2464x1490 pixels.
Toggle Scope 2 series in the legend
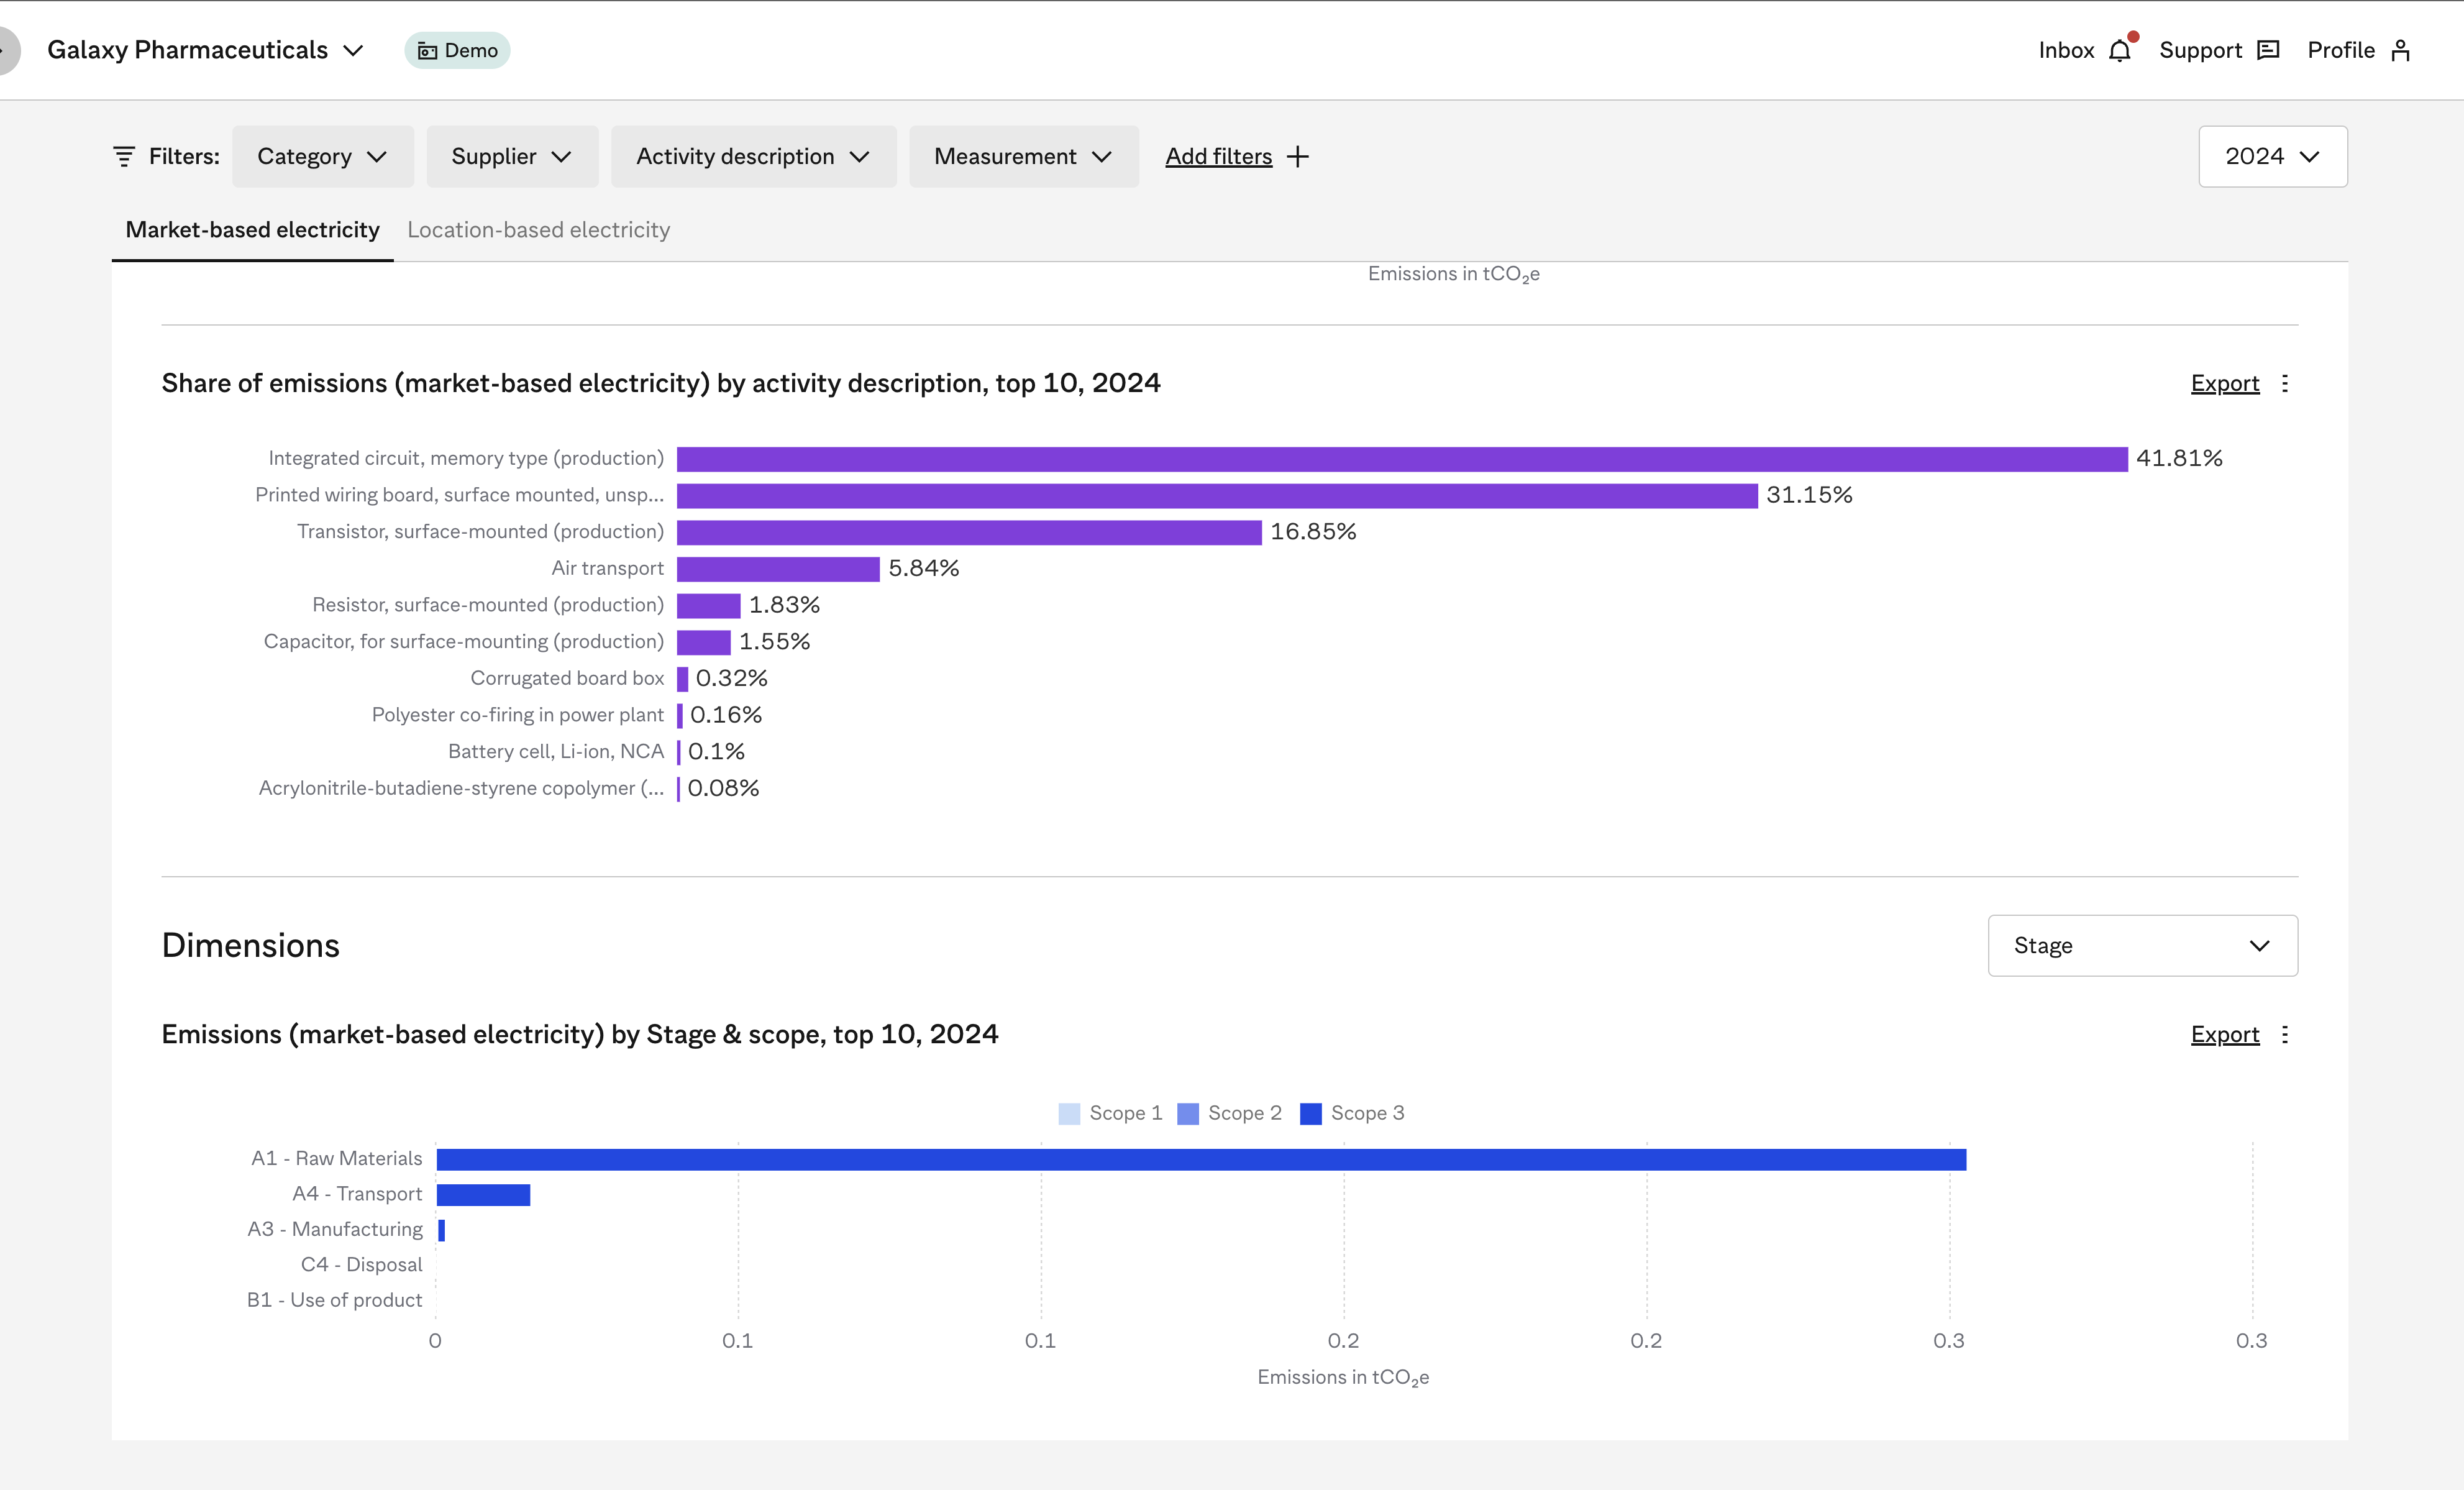point(1230,1113)
